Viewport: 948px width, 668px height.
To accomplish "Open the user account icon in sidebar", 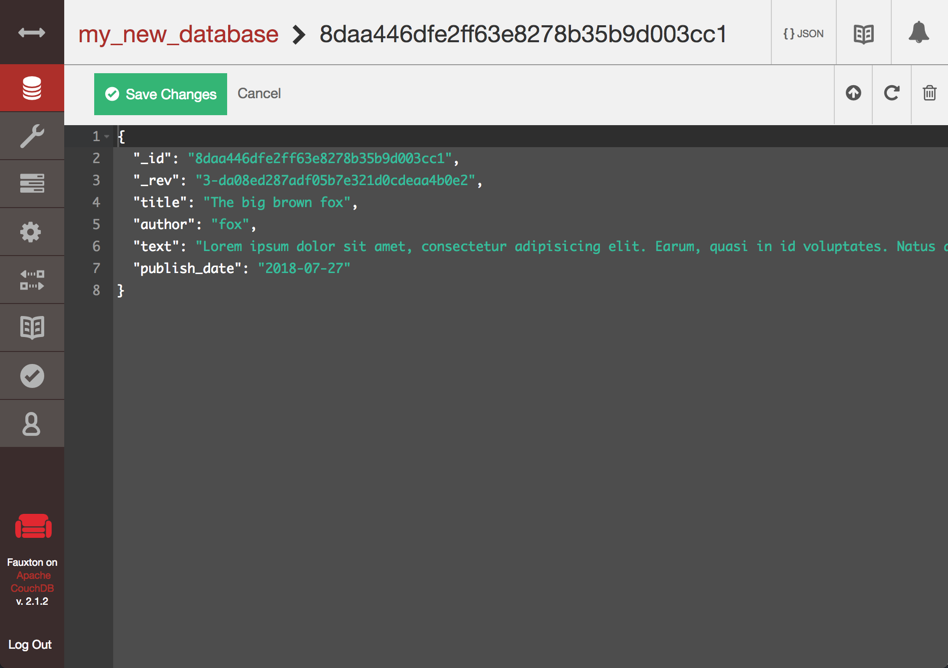I will tap(32, 424).
